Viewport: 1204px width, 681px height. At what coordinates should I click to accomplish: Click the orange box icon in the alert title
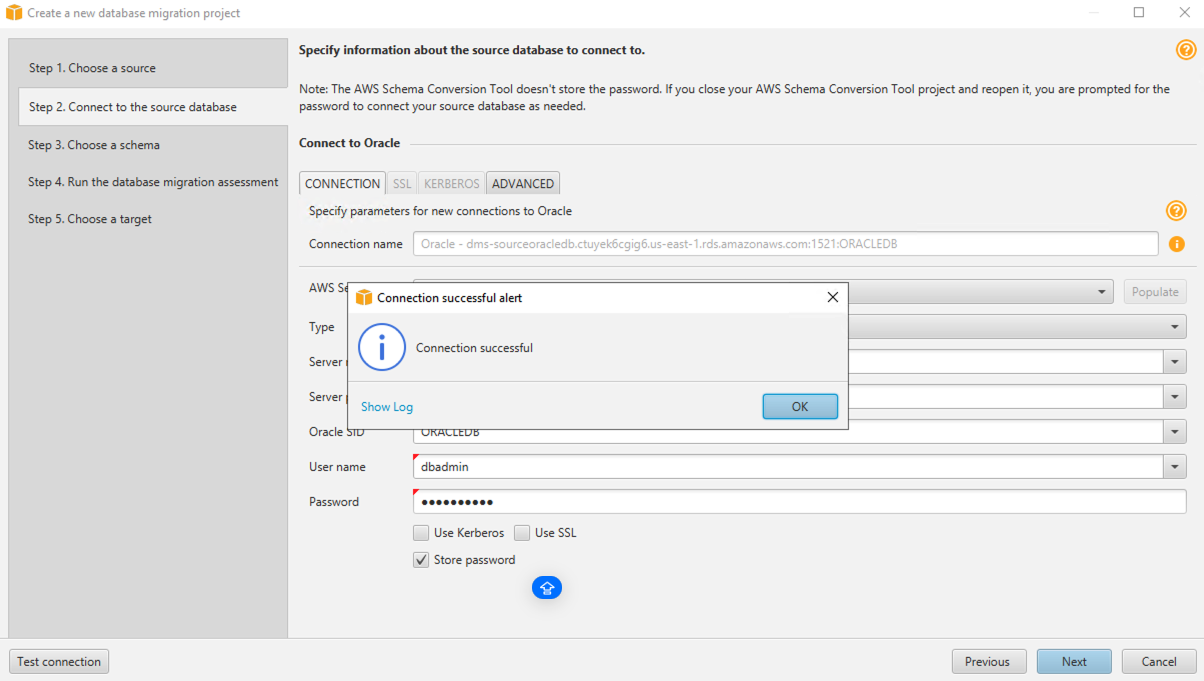click(x=364, y=297)
